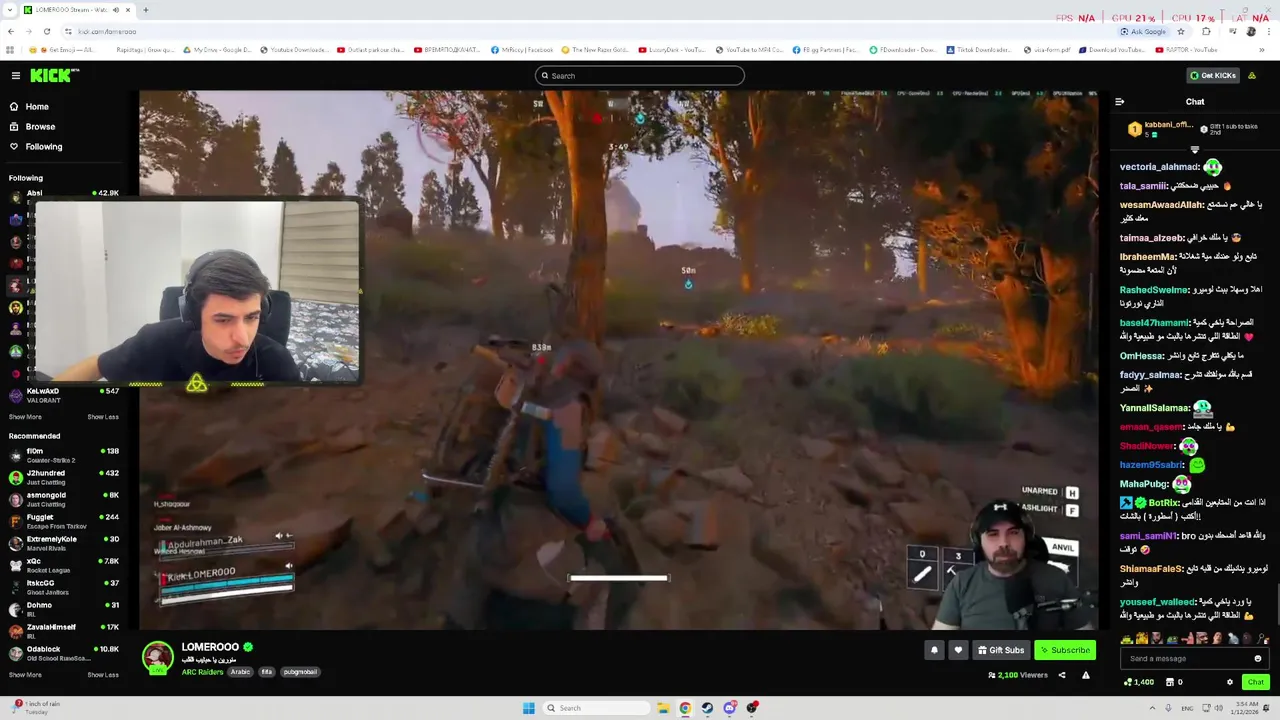Click the Ask Google button
The image size is (1280, 720).
coord(1143,31)
